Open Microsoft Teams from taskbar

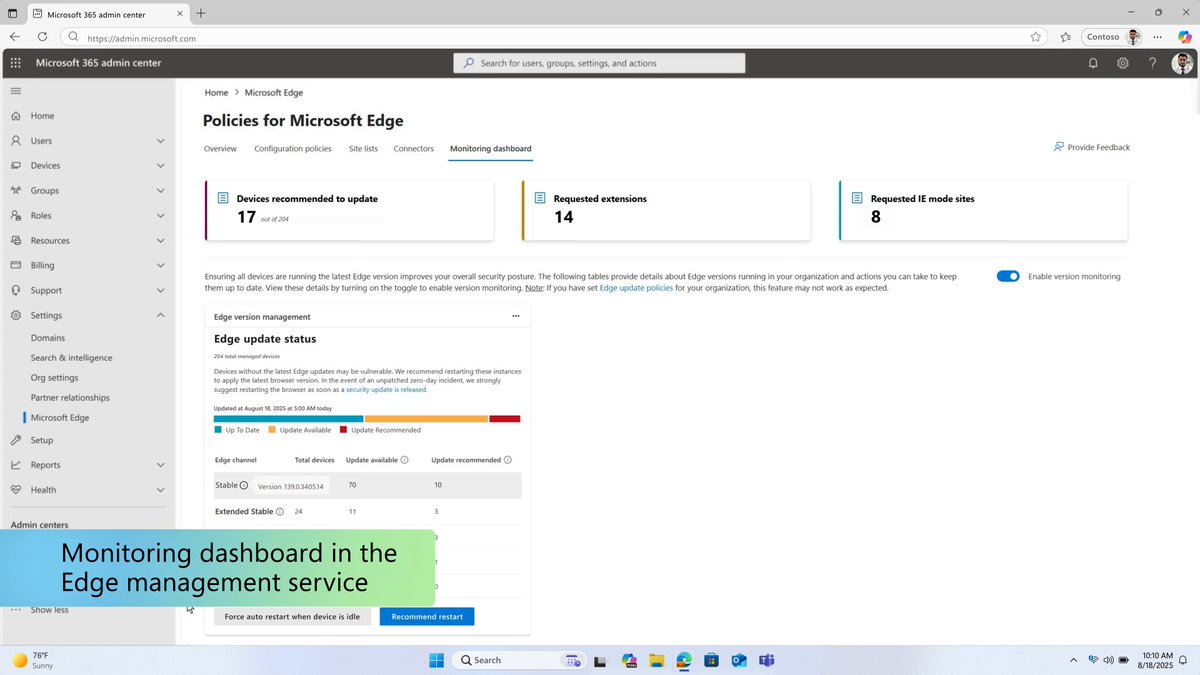click(767, 660)
